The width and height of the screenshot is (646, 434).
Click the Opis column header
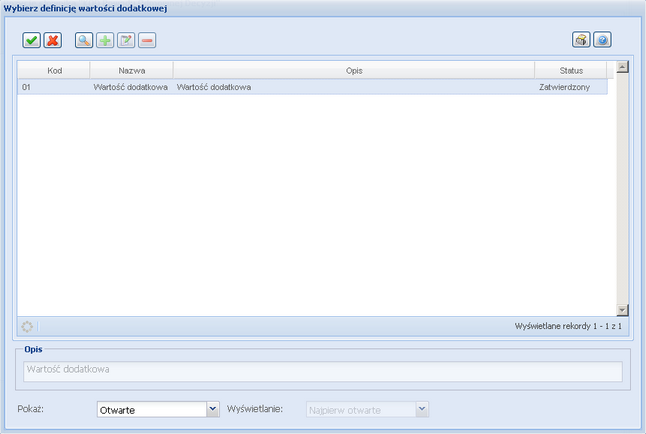tap(353, 70)
